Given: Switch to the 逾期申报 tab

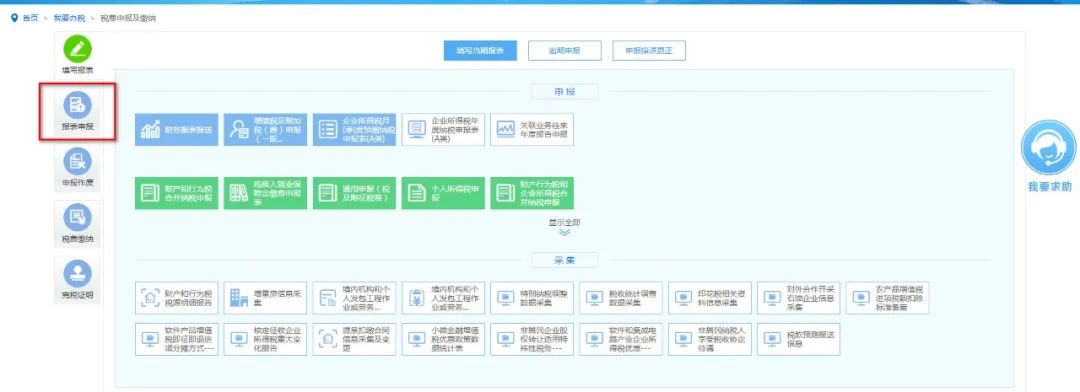Looking at the screenshot, I should 565,51.
